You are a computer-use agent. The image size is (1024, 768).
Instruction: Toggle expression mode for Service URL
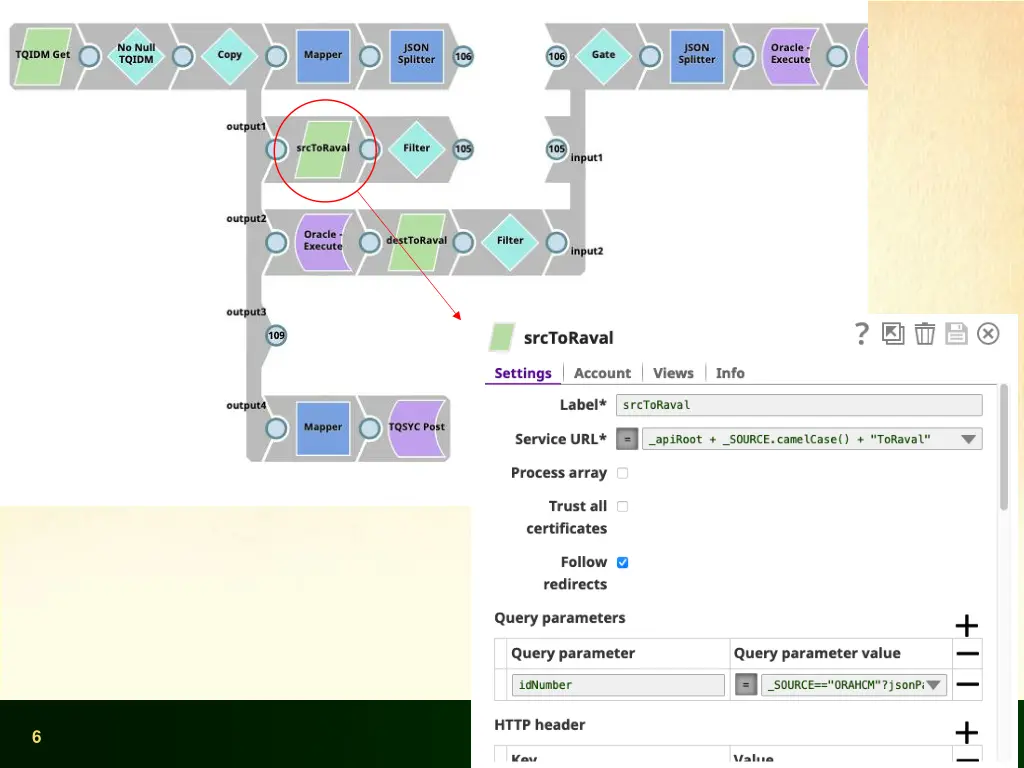627,439
